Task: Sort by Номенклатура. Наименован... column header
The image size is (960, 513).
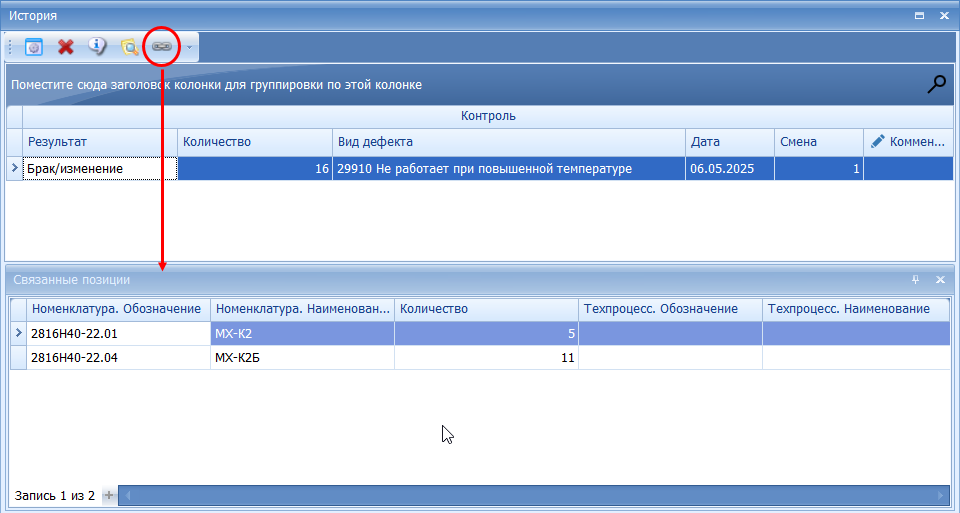Action: point(302,309)
